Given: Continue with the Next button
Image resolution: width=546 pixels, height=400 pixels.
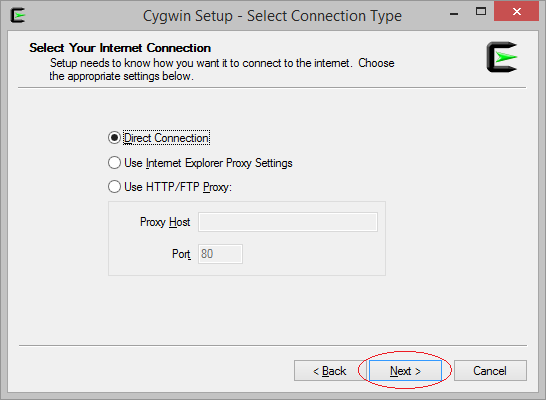Looking at the screenshot, I should (405, 370).
